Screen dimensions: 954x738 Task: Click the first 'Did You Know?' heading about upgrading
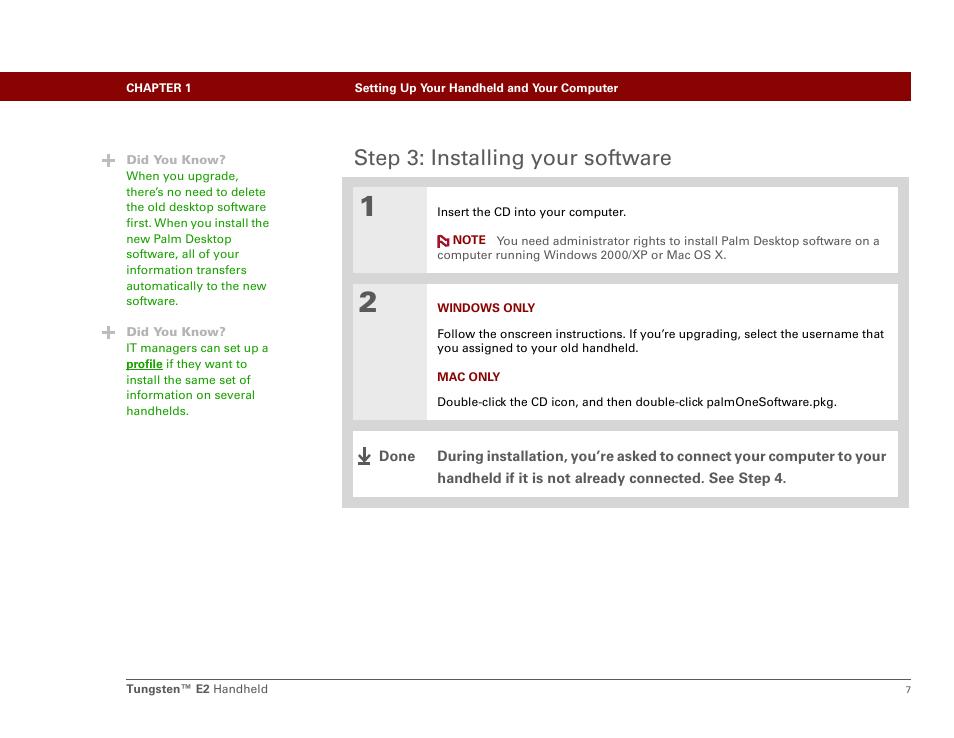coord(176,159)
